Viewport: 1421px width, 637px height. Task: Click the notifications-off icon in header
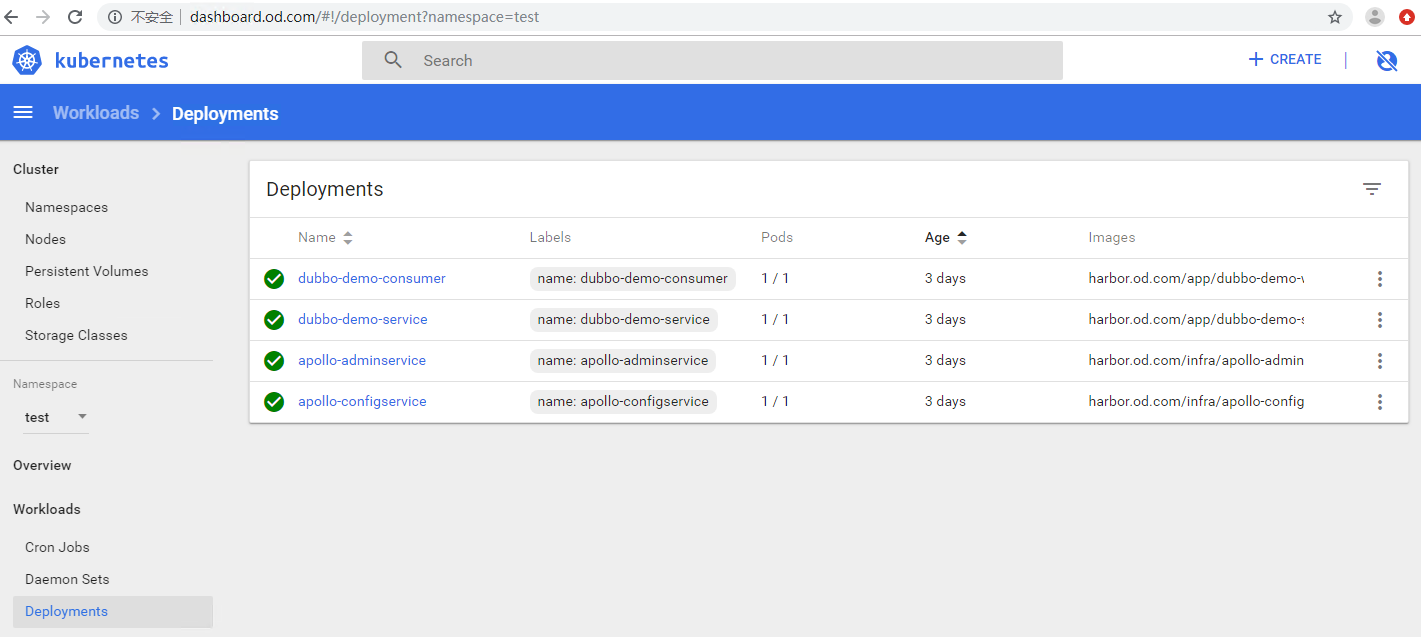[1386, 60]
